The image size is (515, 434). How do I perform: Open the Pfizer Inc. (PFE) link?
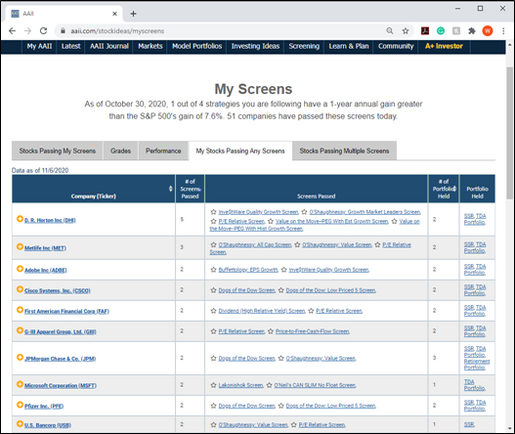coord(44,406)
